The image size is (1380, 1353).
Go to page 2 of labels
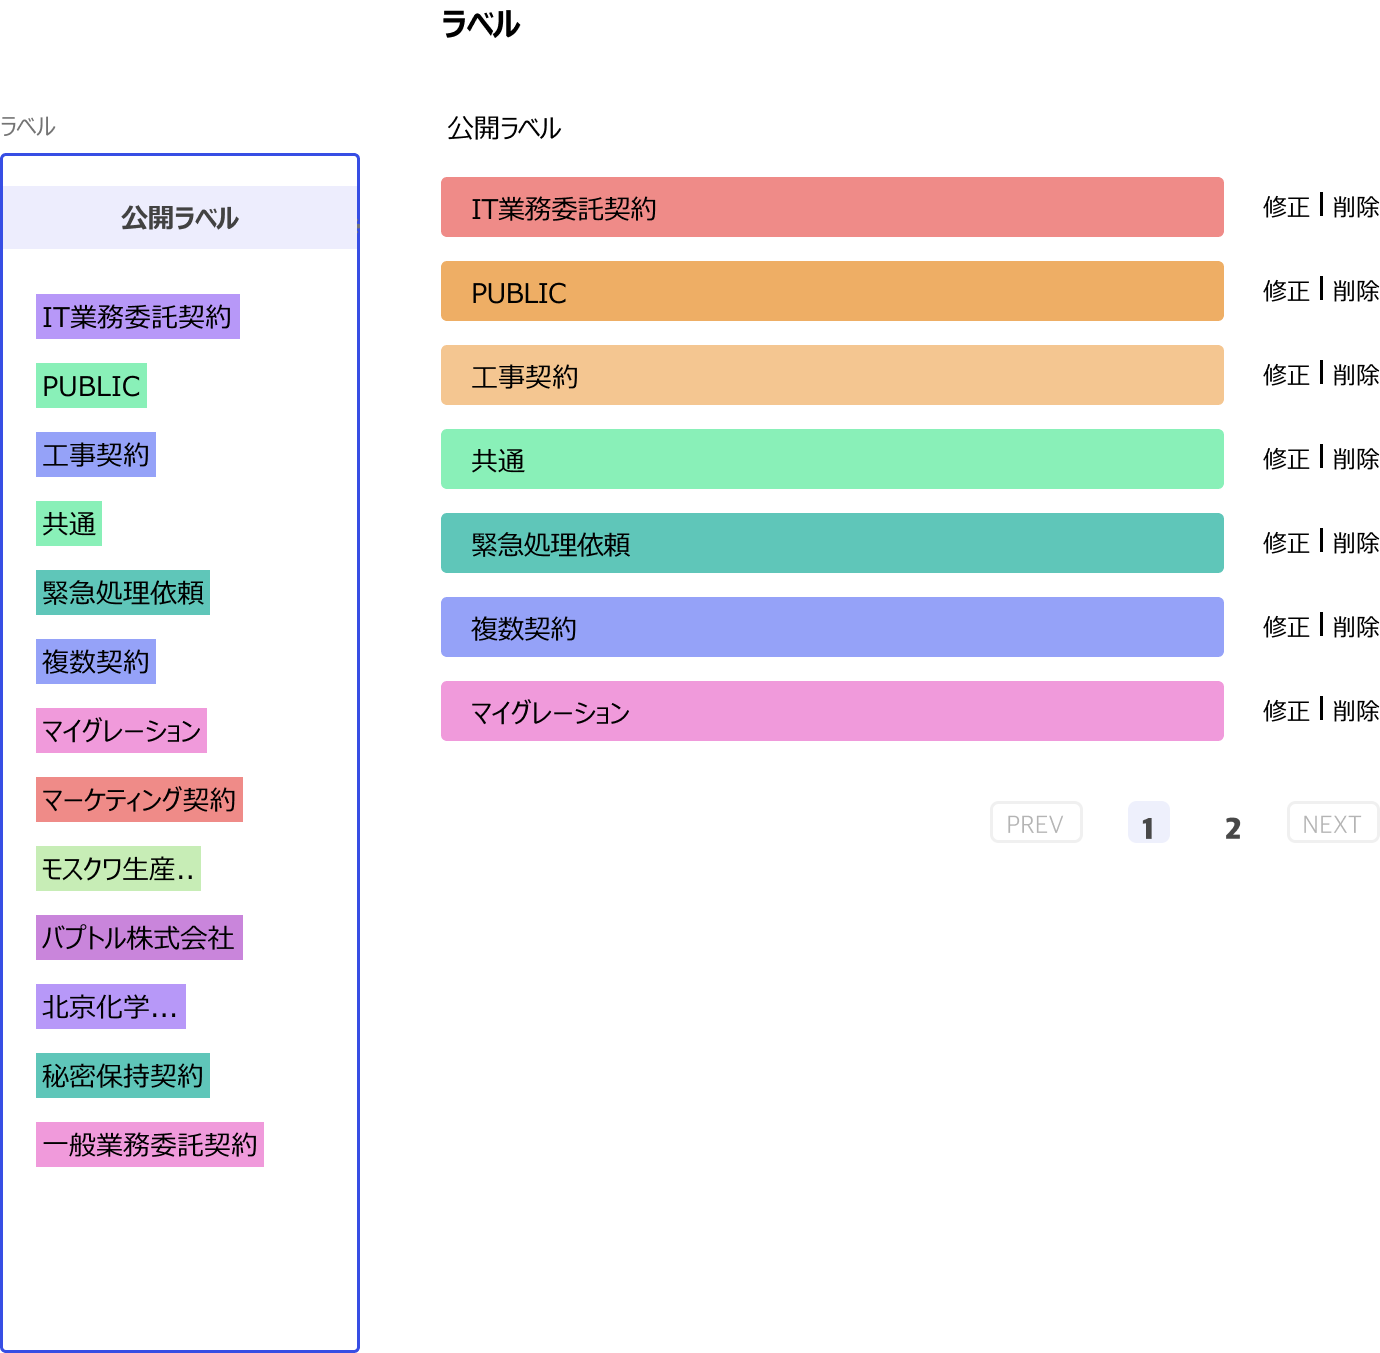pos(1232,827)
